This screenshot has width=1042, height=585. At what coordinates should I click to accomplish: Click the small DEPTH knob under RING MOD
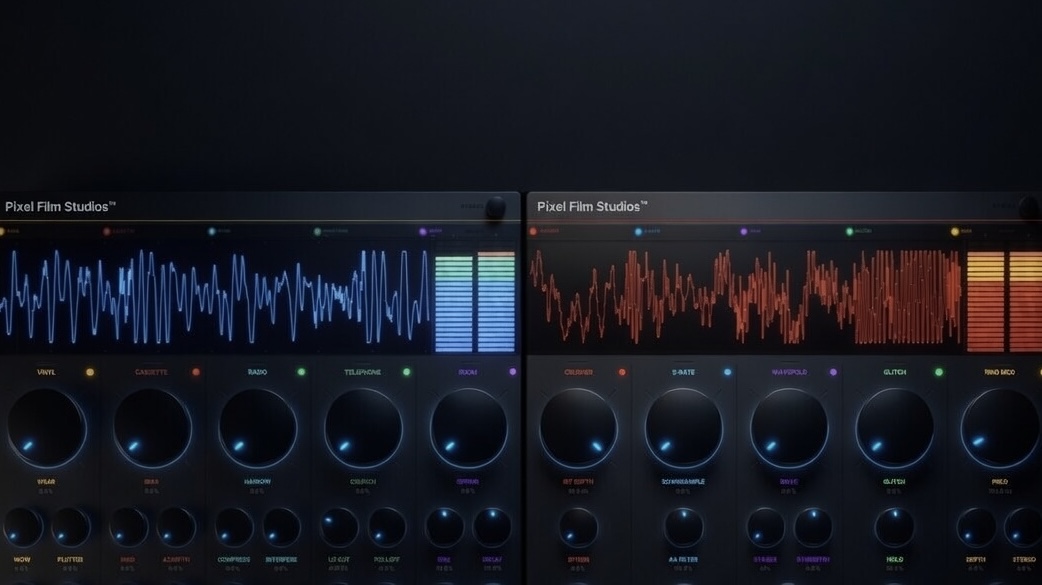point(976,528)
